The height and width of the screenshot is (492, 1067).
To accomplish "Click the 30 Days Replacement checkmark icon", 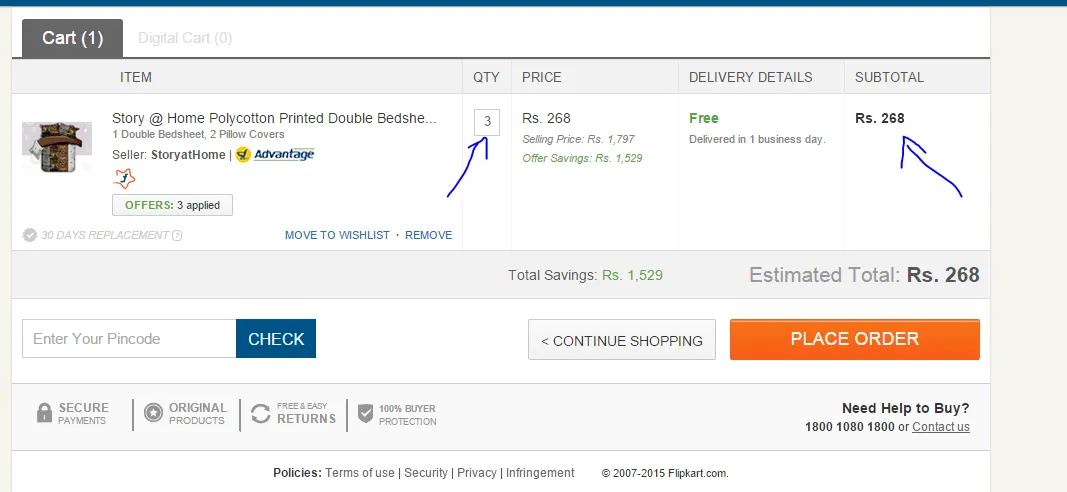I will pos(29,235).
